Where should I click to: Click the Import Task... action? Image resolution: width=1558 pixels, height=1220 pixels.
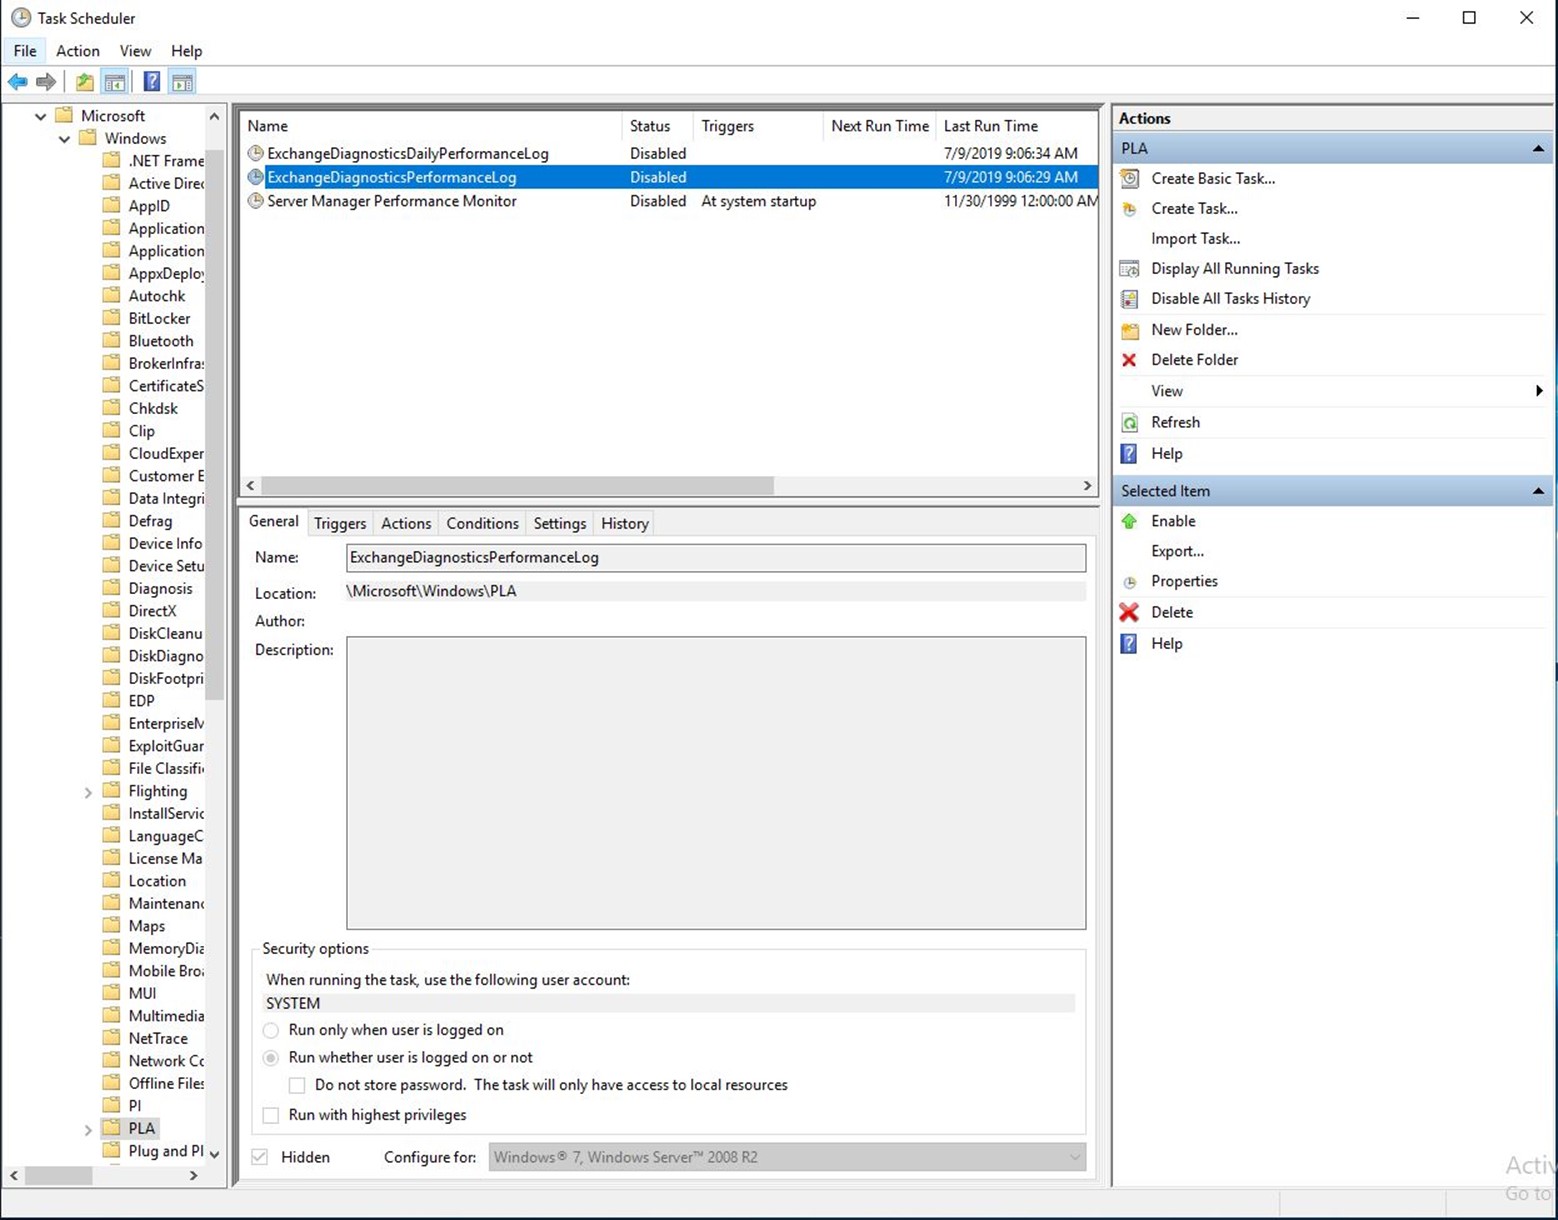click(1195, 238)
